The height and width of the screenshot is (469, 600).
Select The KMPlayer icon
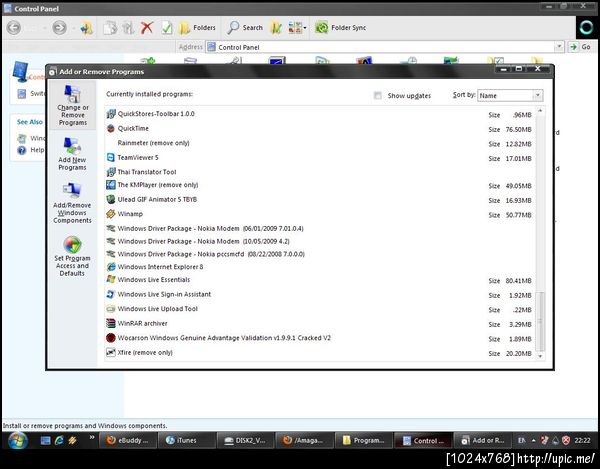coord(111,185)
